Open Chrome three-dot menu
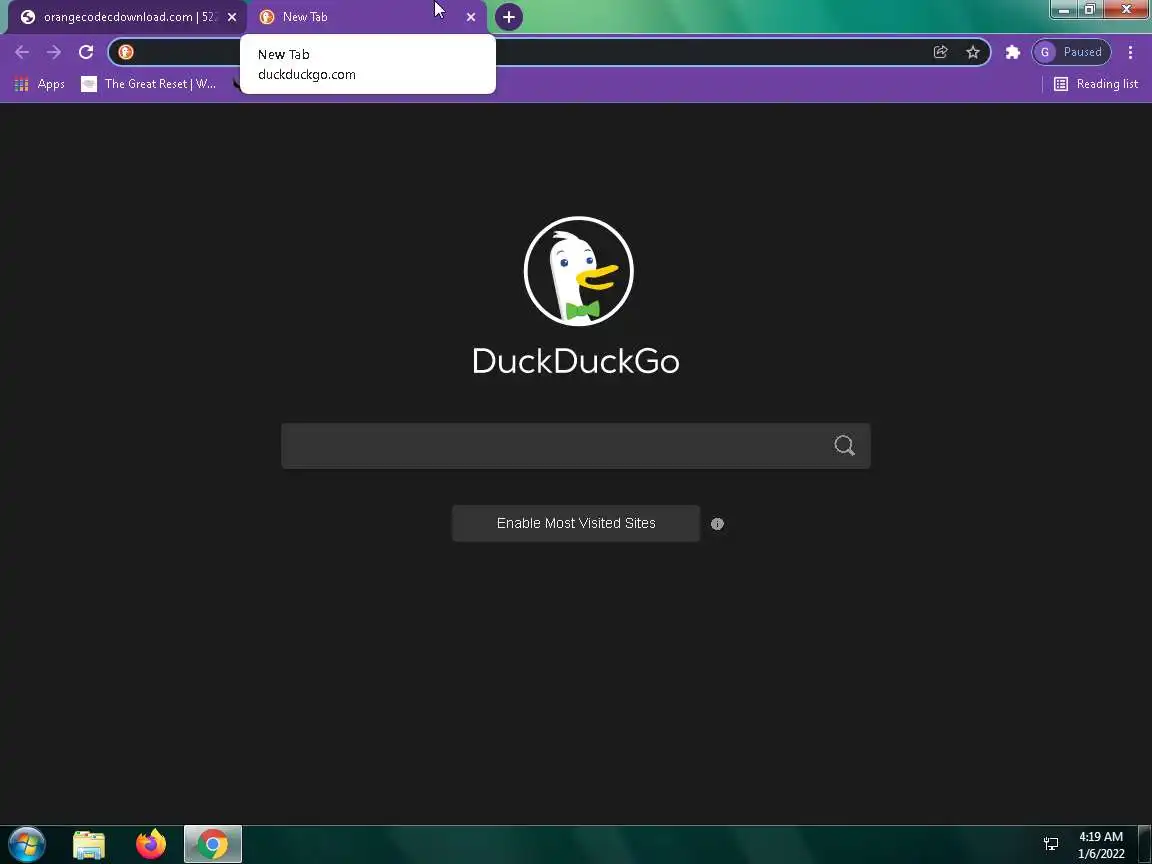 click(x=1130, y=52)
